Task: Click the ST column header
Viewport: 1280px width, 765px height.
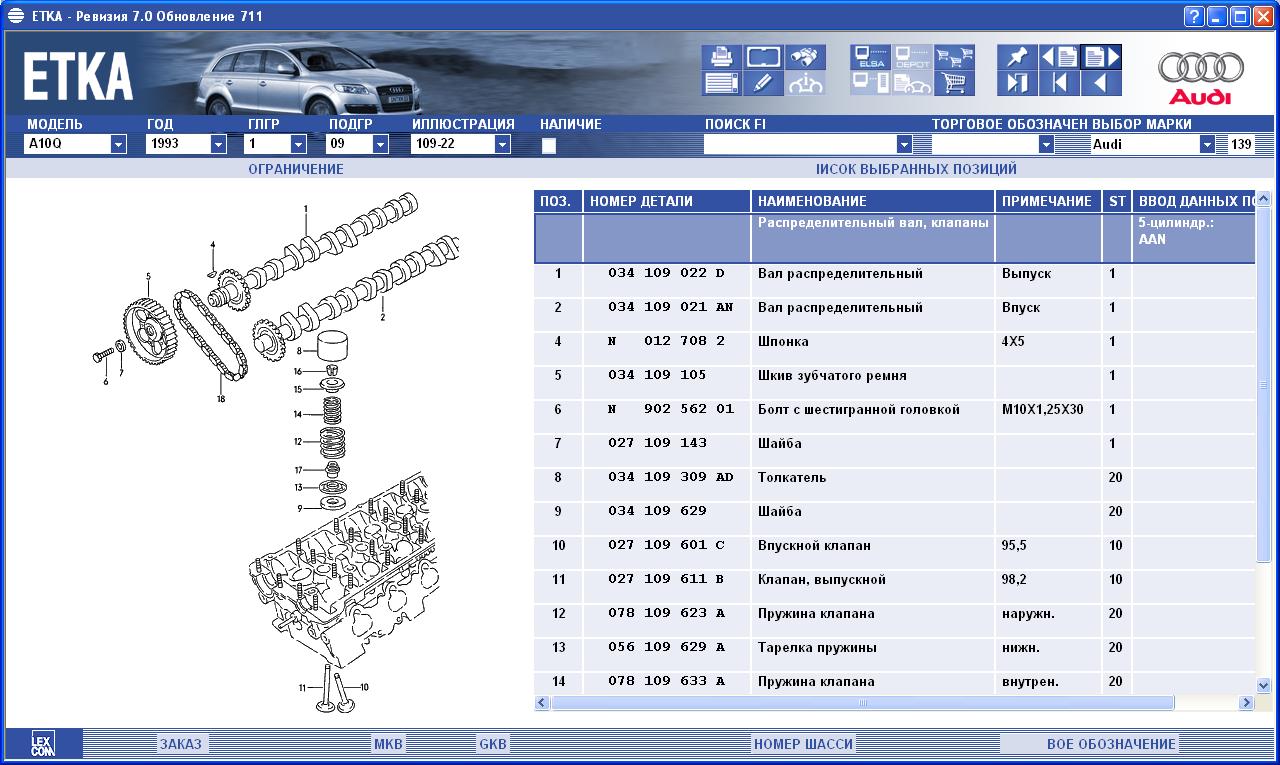Action: pyautogui.click(x=1117, y=201)
